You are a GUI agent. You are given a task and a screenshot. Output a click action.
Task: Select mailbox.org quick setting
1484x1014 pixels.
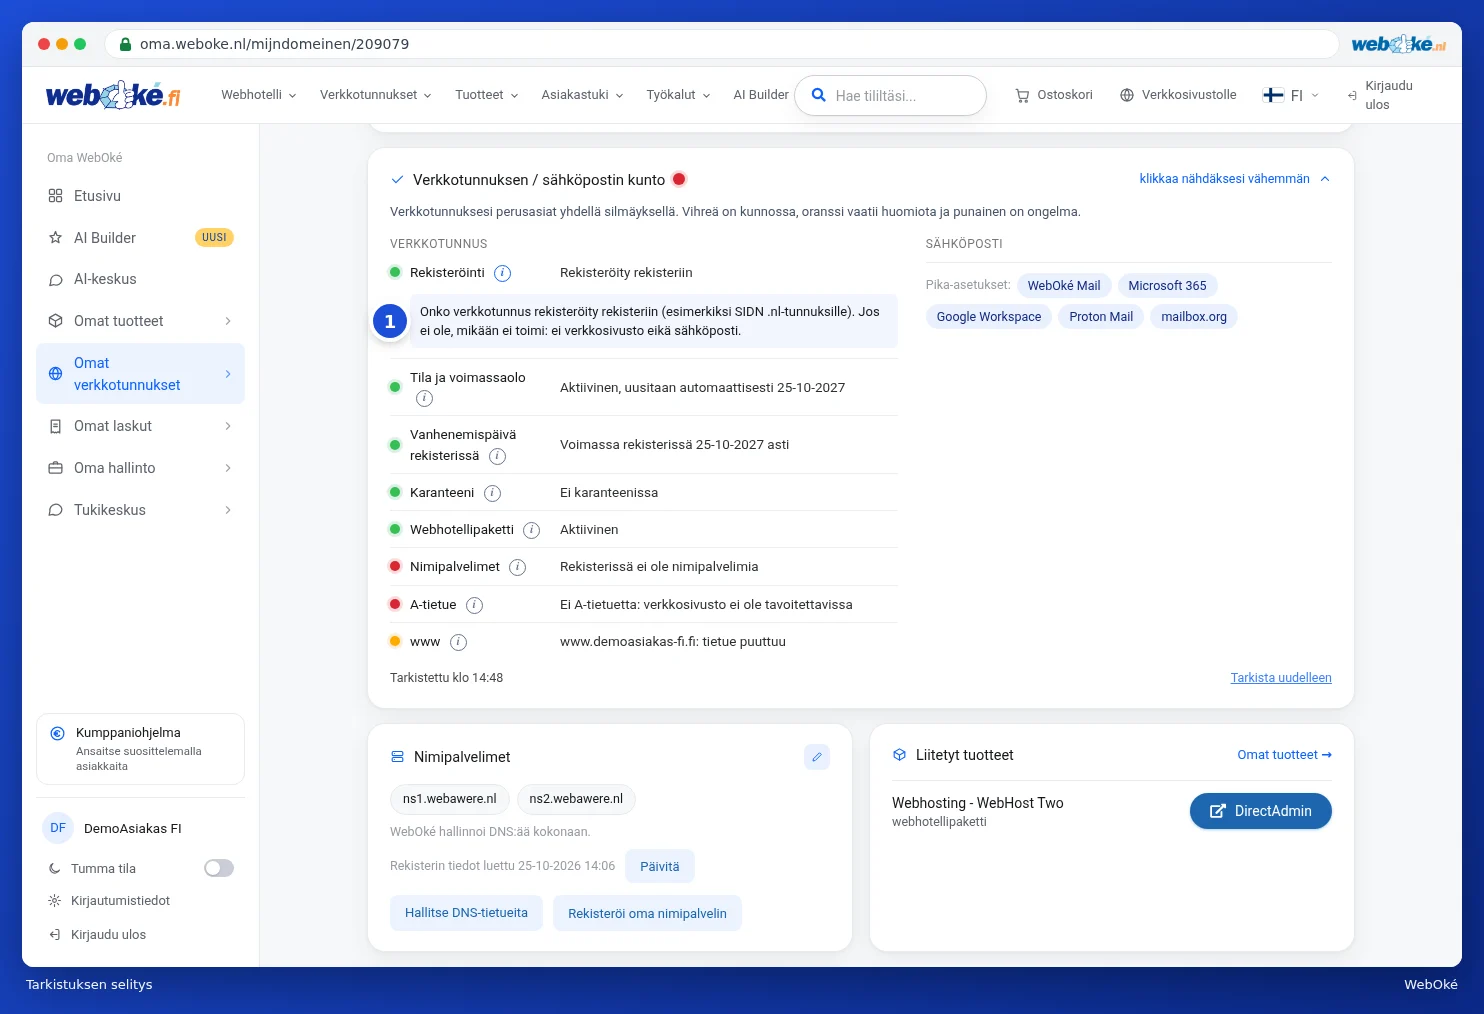[1194, 317]
